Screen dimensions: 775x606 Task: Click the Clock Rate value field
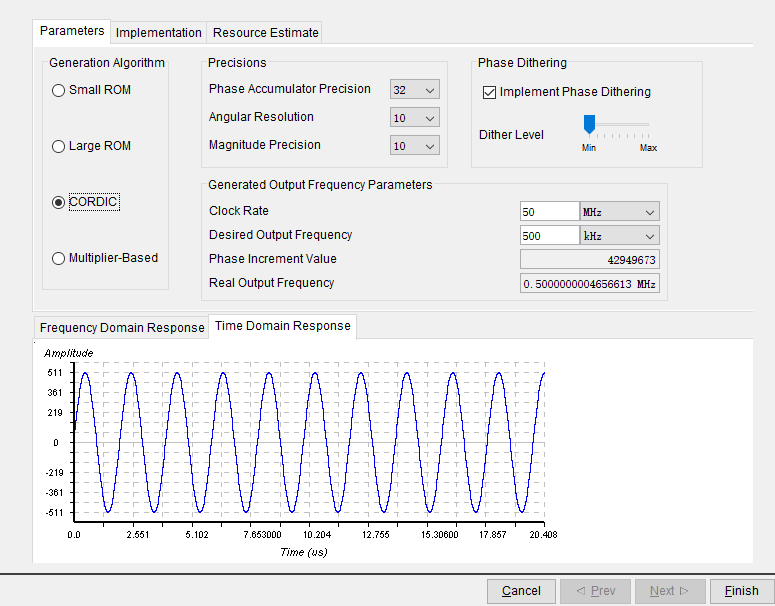click(549, 212)
